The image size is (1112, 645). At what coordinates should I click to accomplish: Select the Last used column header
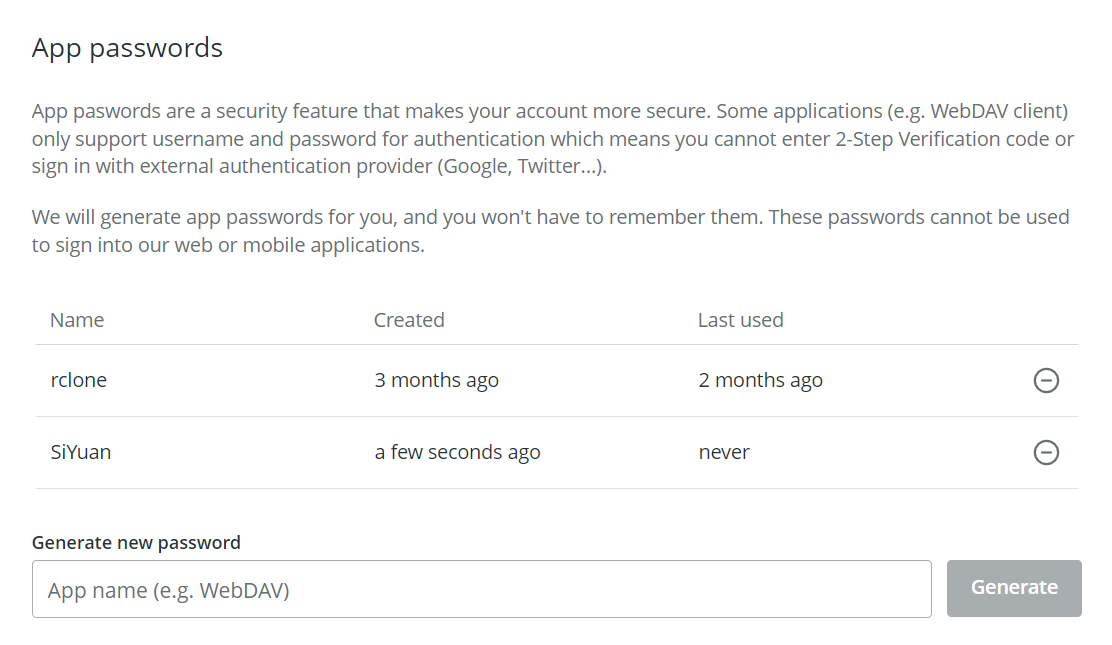tap(740, 319)
